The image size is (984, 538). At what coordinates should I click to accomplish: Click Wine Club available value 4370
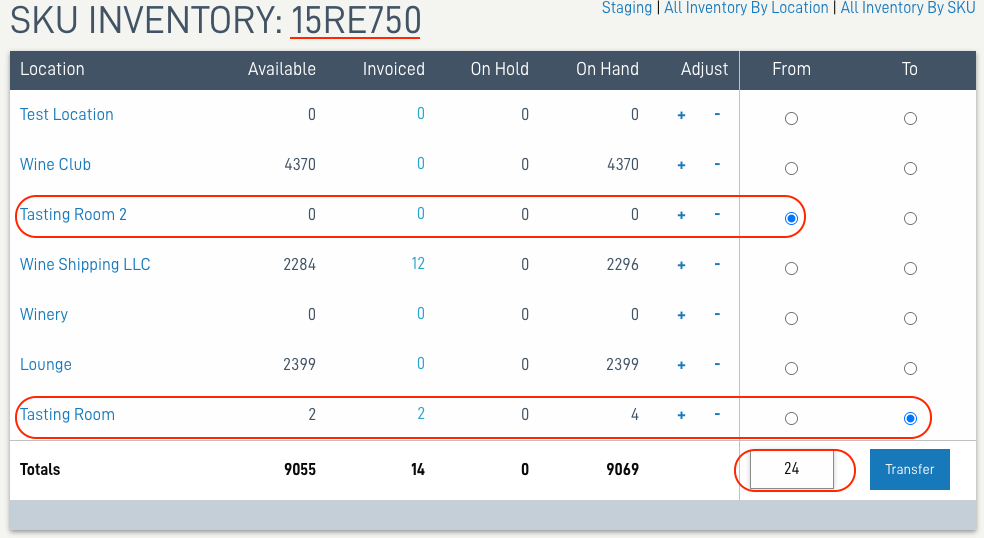pyautogui.click(x=300, y=164)
